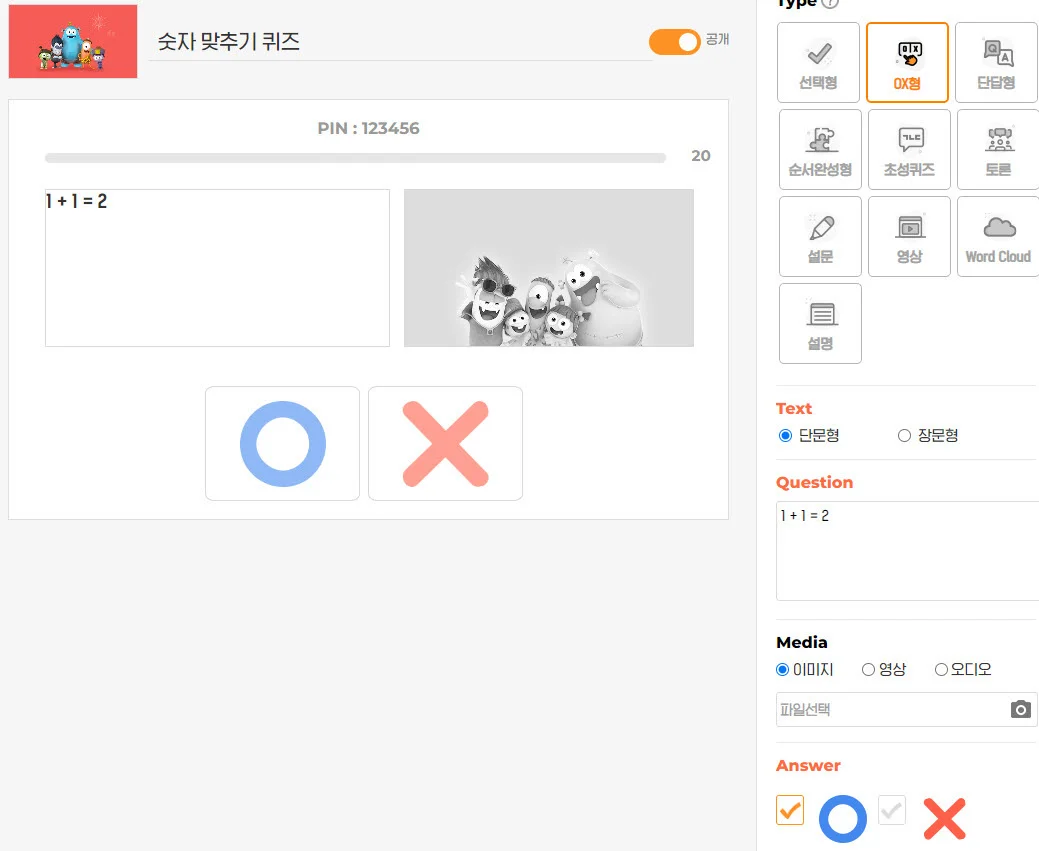Image resolution: width=1039 pixels, height=851 pixels.
Task: Select the 선택형 question type
Action: 818,62
